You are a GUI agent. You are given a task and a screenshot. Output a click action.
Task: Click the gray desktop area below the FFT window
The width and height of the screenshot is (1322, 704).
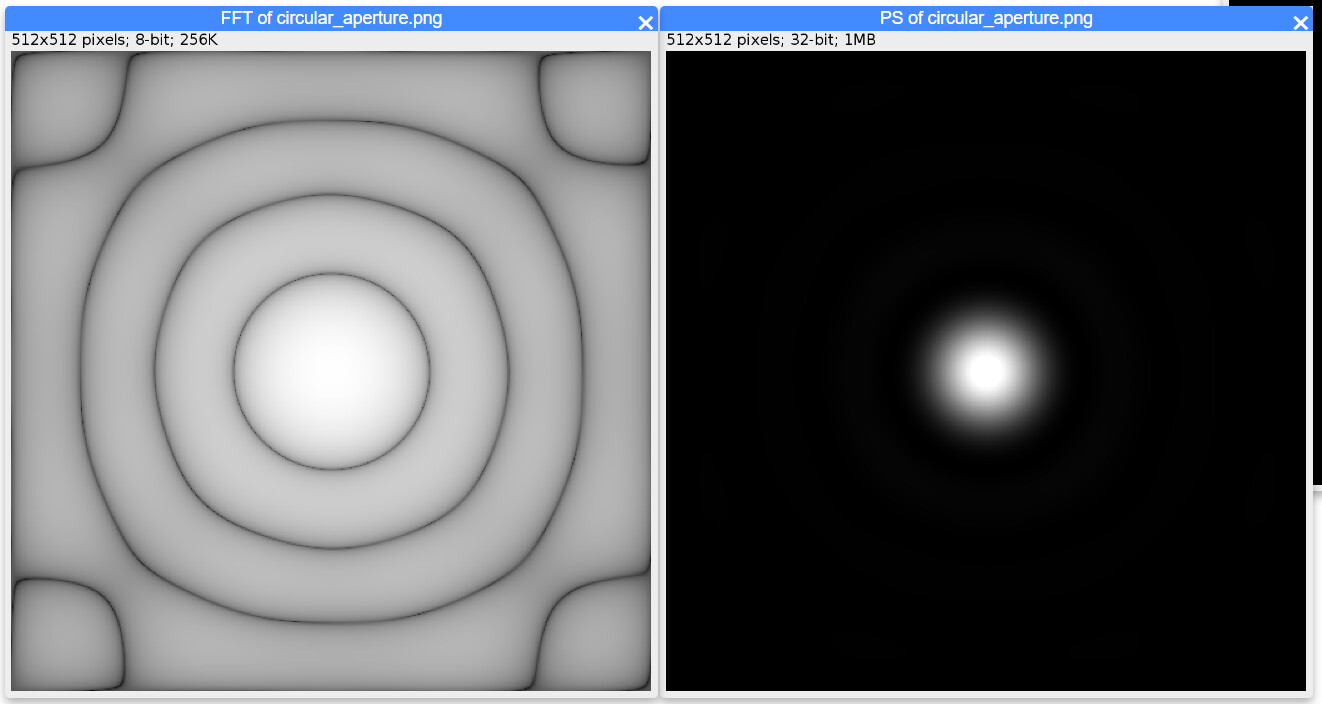[x=330, y=699]
